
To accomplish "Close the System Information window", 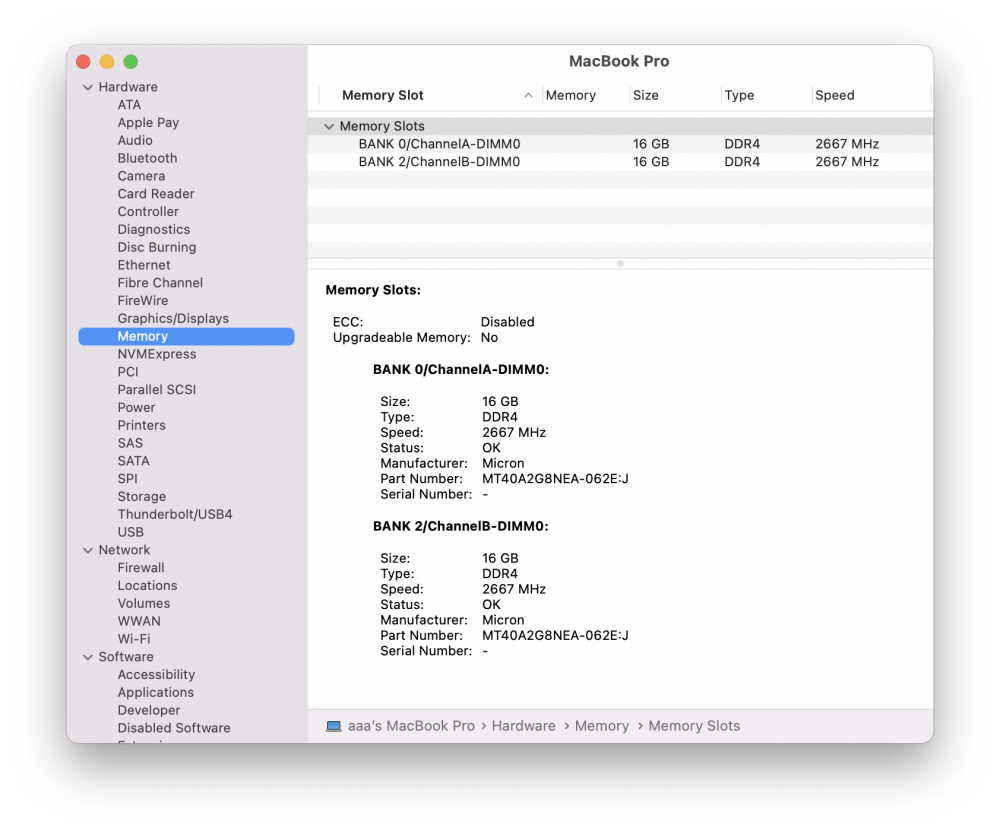I will point(83,62).
